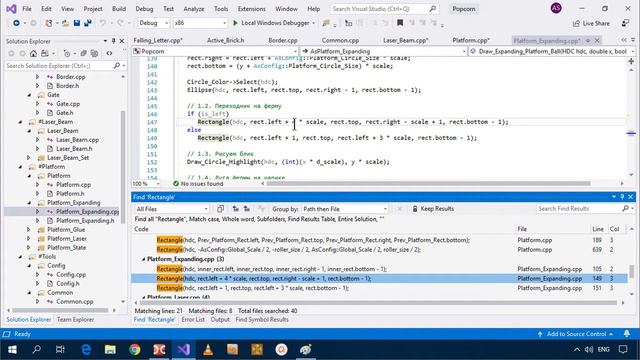The image size is (640, 360).
Task: Open the All Files scope dropdown
Action: tap(172, 209)
